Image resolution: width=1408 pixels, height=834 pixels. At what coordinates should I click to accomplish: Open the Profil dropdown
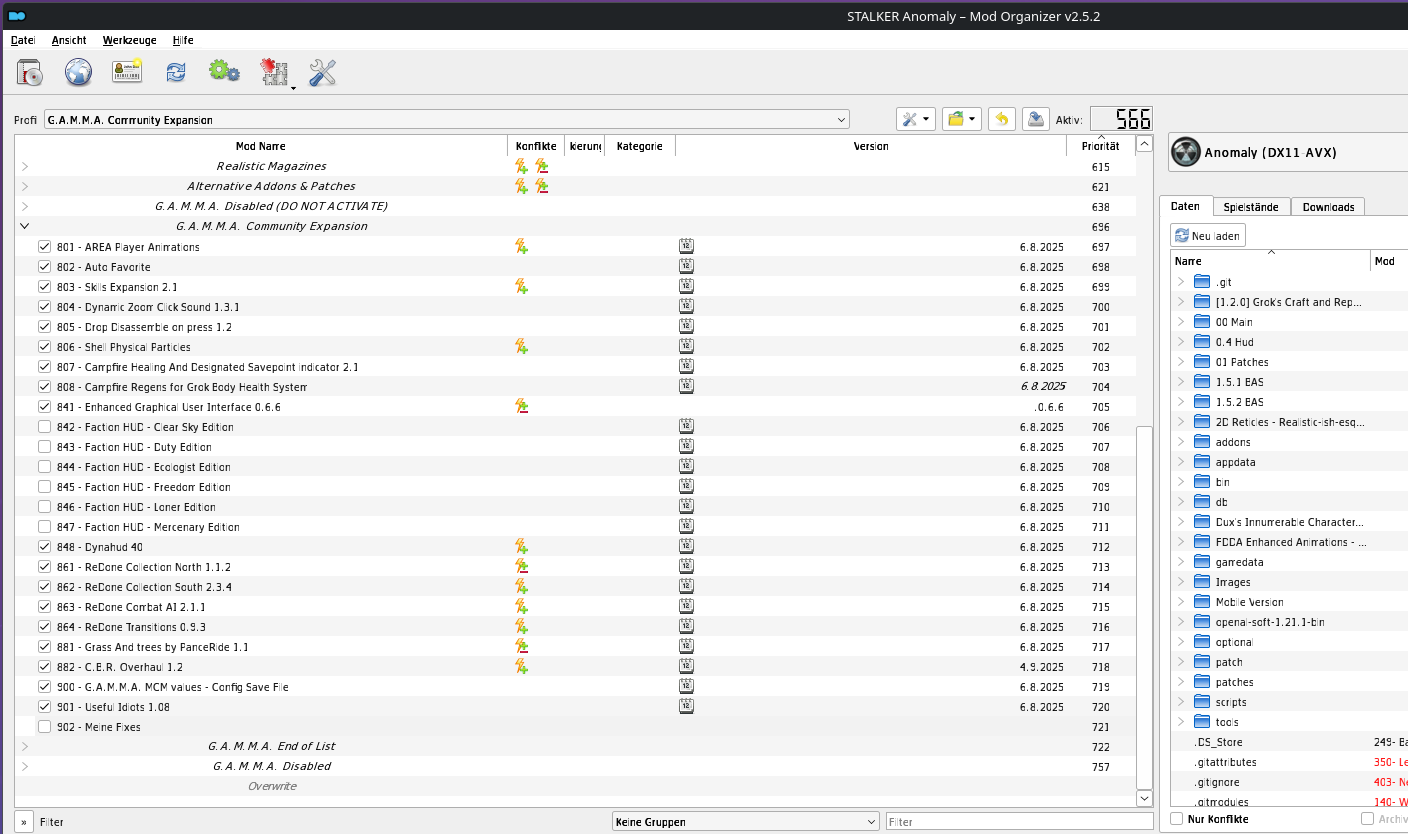pos(447,119)
